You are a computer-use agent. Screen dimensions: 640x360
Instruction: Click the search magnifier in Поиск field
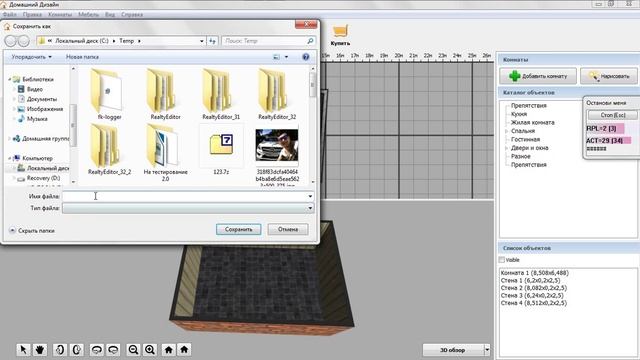pos(310,41)
